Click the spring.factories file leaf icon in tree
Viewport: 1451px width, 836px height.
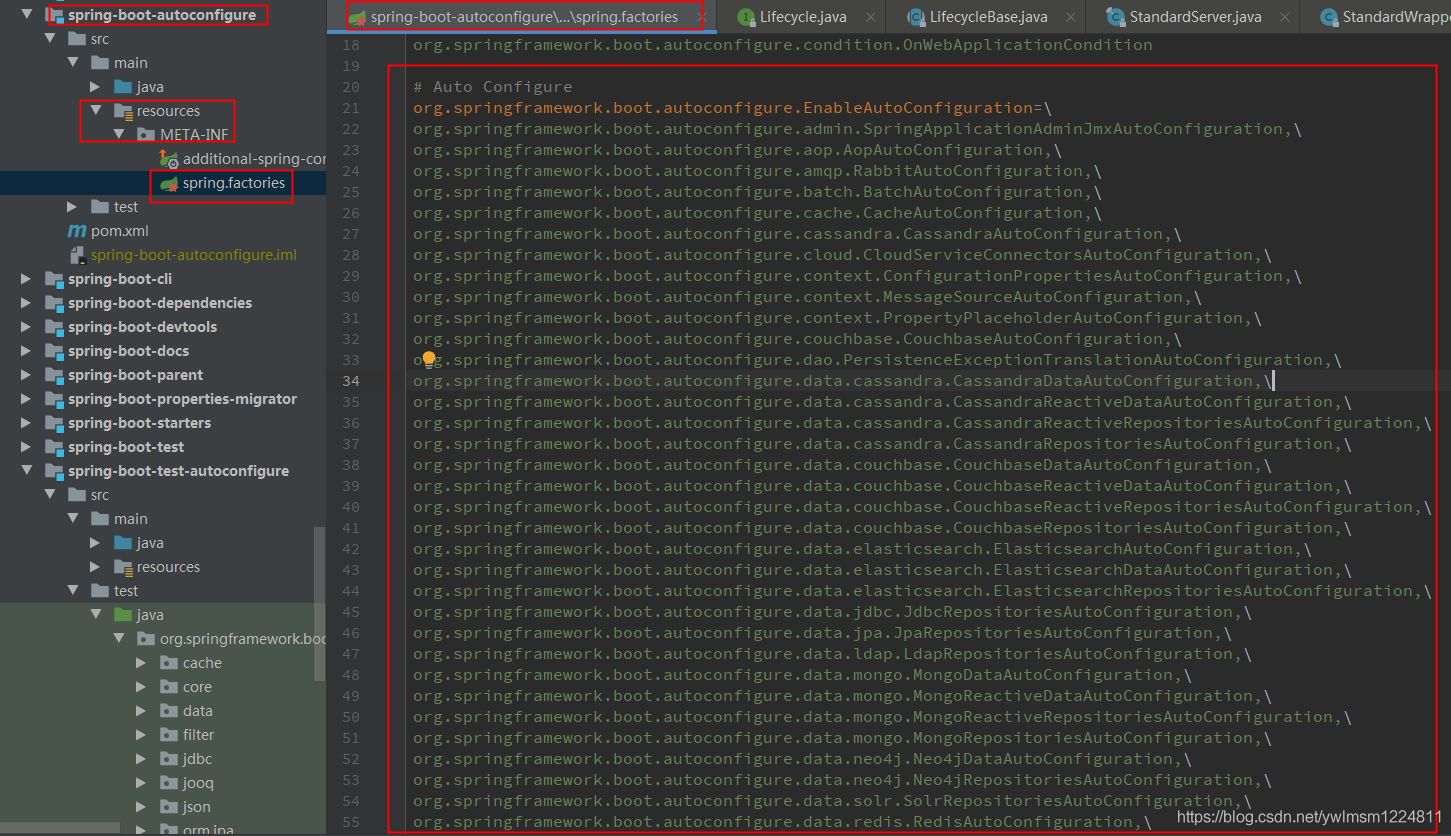169,183
